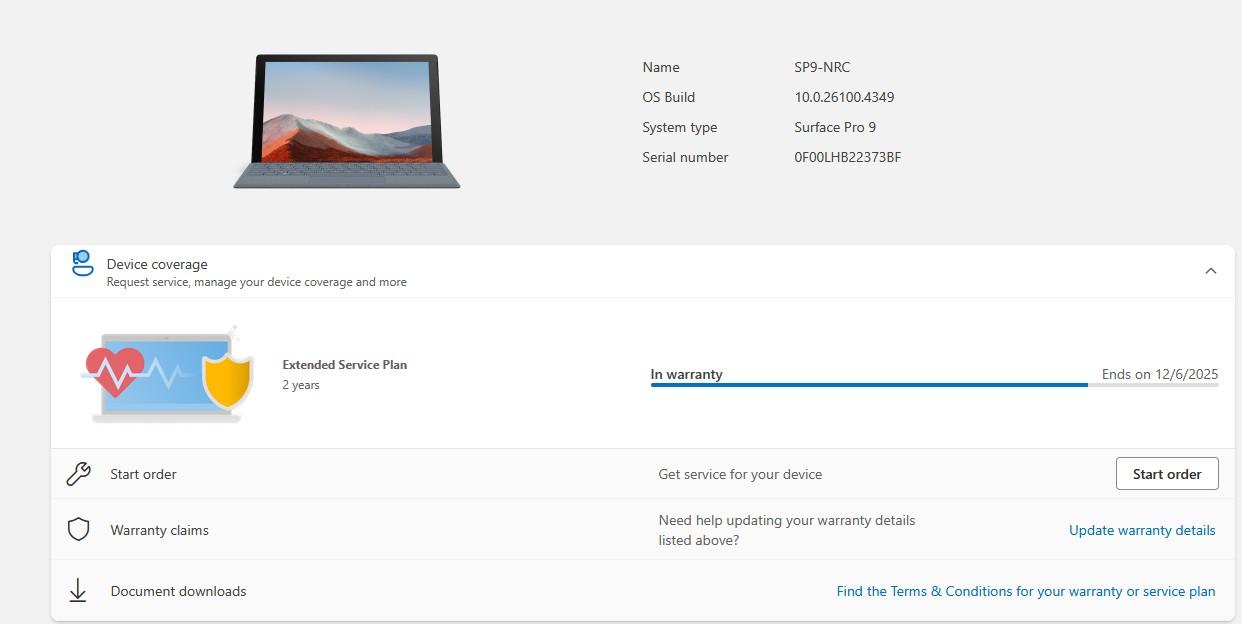This screenshot has height=624, width=1242.
Task: Open the Update warranty details link
Action: (1142, 530)
